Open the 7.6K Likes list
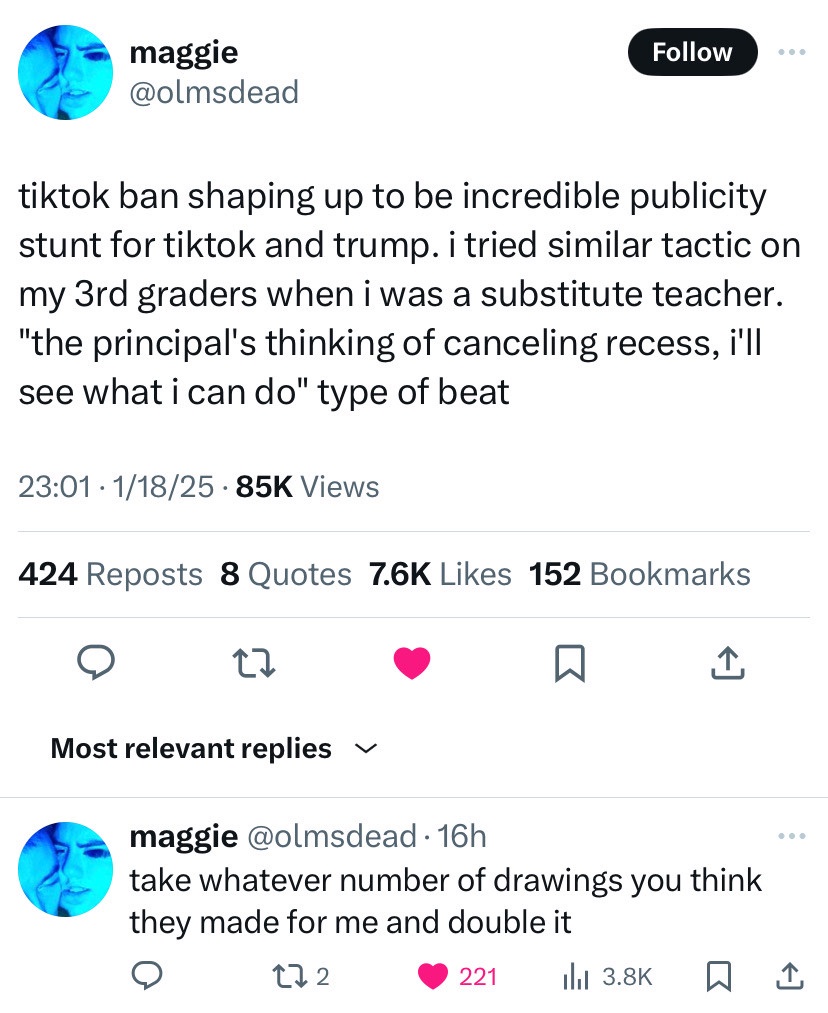The image size is (828, 1013). pyautogui.click(x=440, y=574)
